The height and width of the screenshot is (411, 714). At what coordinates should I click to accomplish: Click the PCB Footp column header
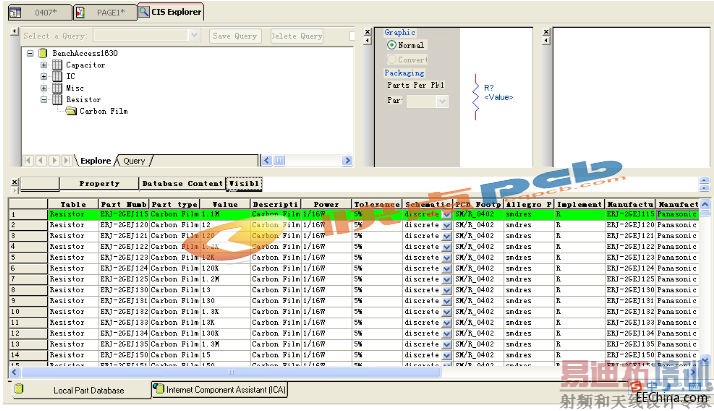coord(478,204)
